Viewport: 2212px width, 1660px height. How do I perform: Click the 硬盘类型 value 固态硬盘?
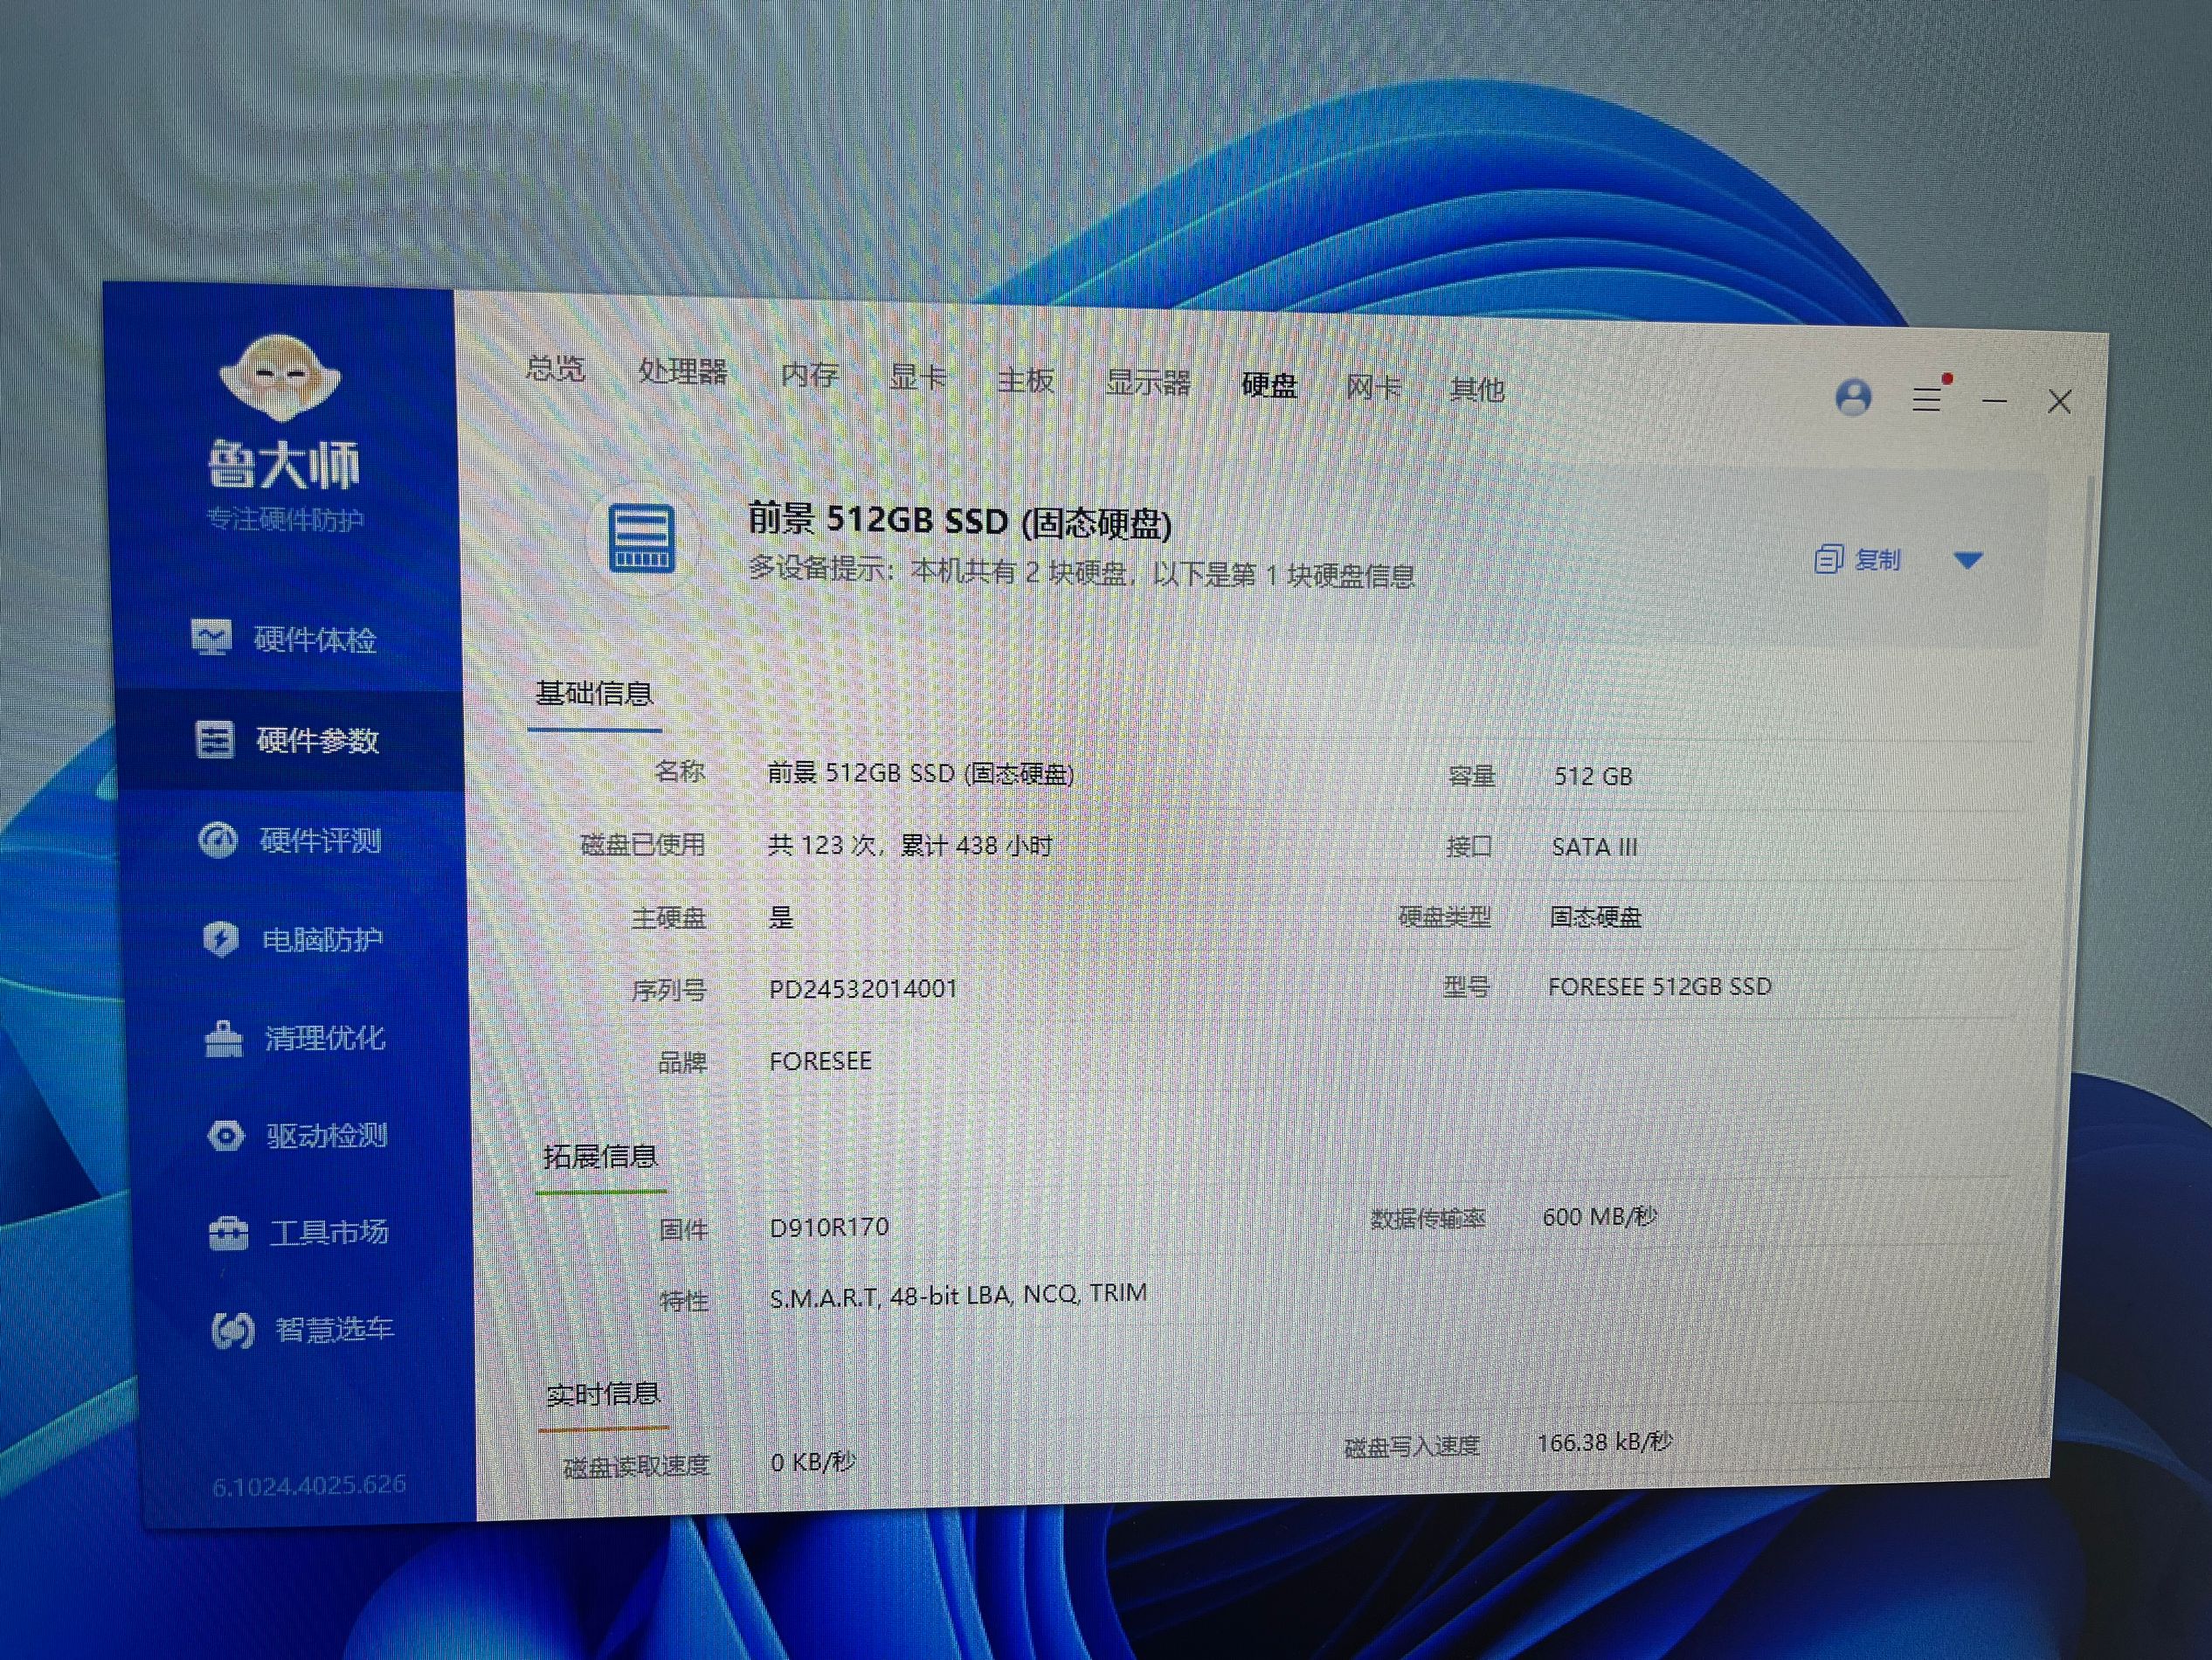1596,917
